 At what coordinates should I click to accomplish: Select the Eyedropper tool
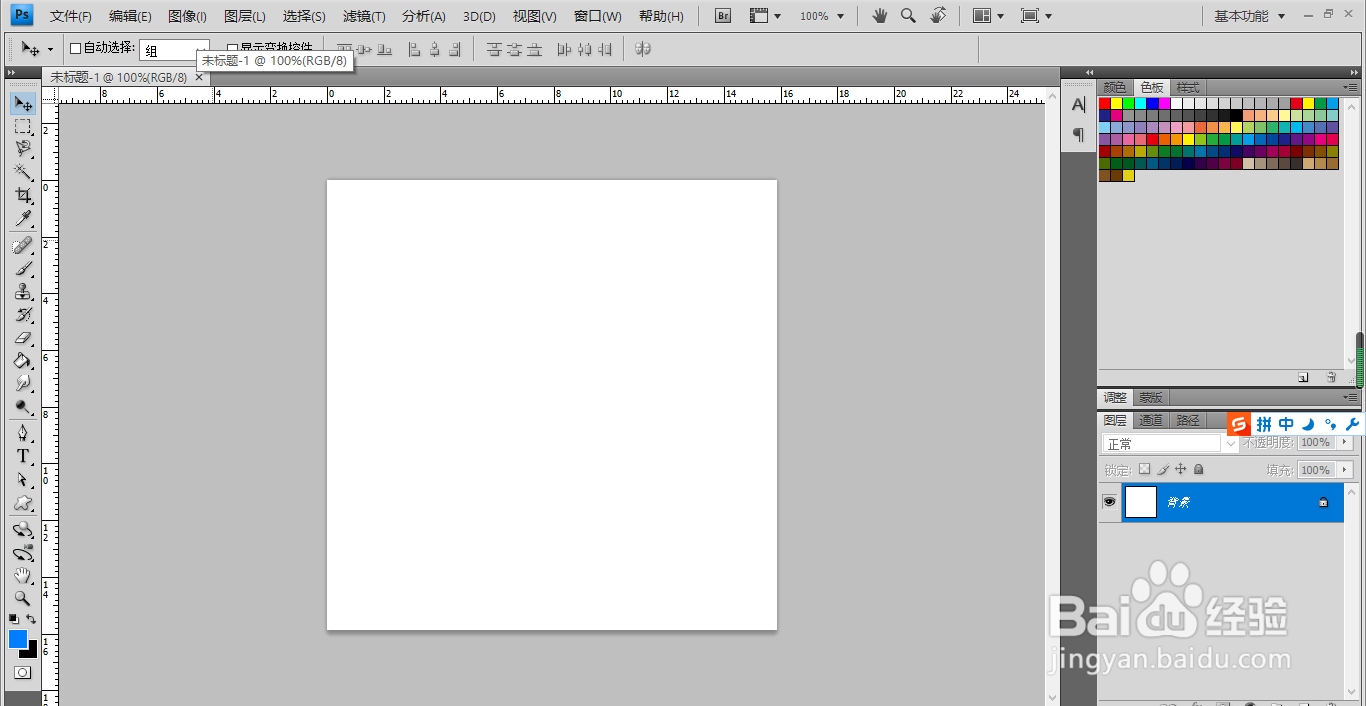click(x=23, y=218)
